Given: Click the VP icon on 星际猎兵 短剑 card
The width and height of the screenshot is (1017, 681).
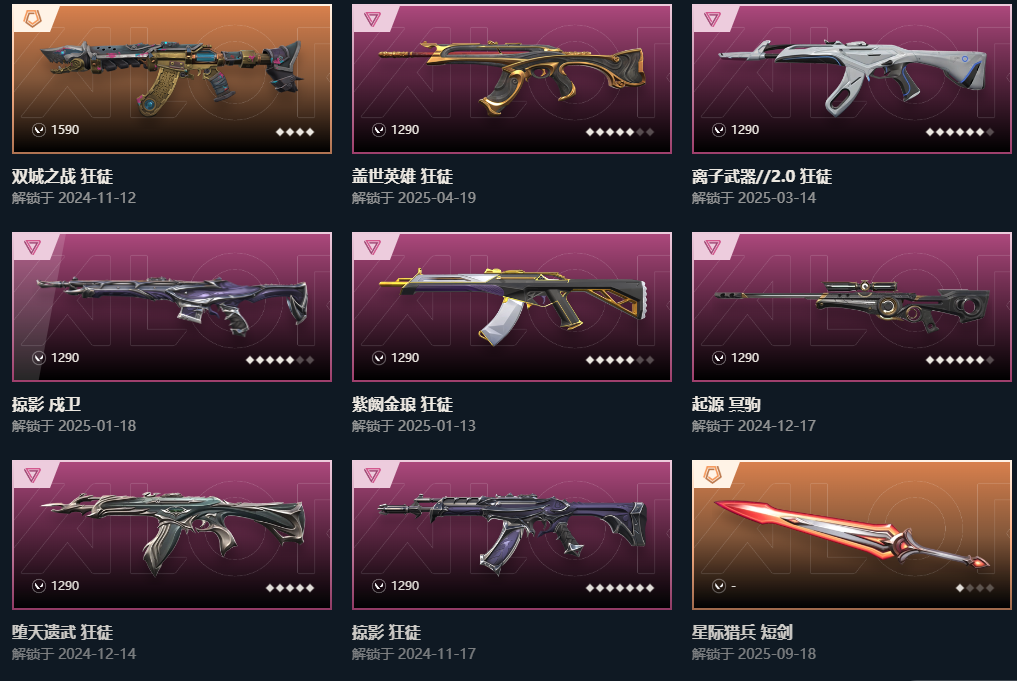Looking at the screenshot, I should [x=719, y=586].
